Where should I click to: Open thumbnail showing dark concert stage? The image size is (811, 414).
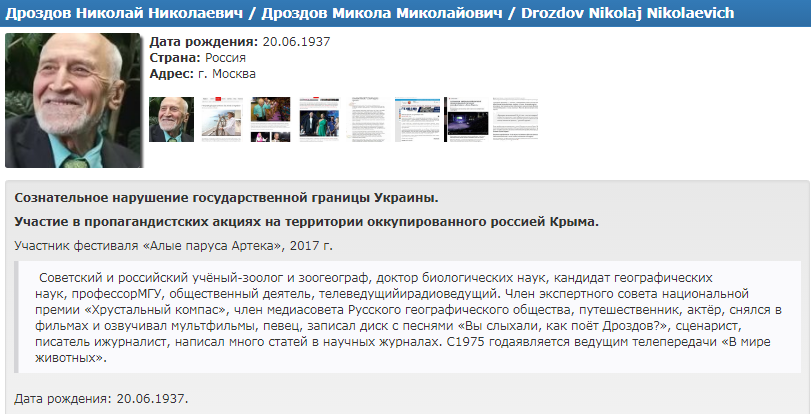466,120
